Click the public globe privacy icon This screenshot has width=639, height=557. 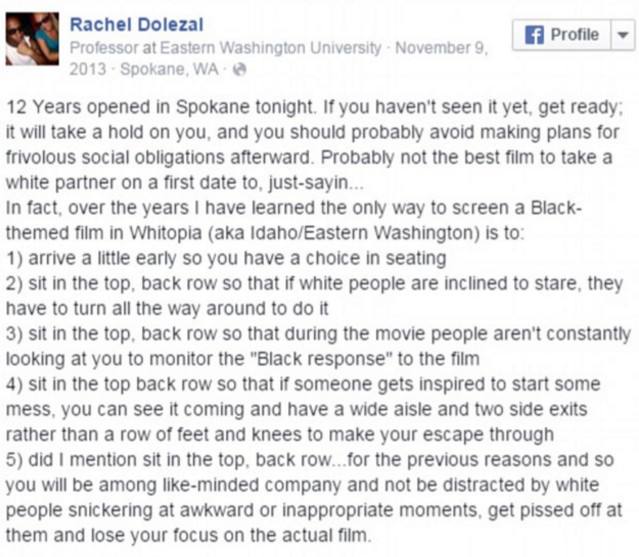(240, 70)
